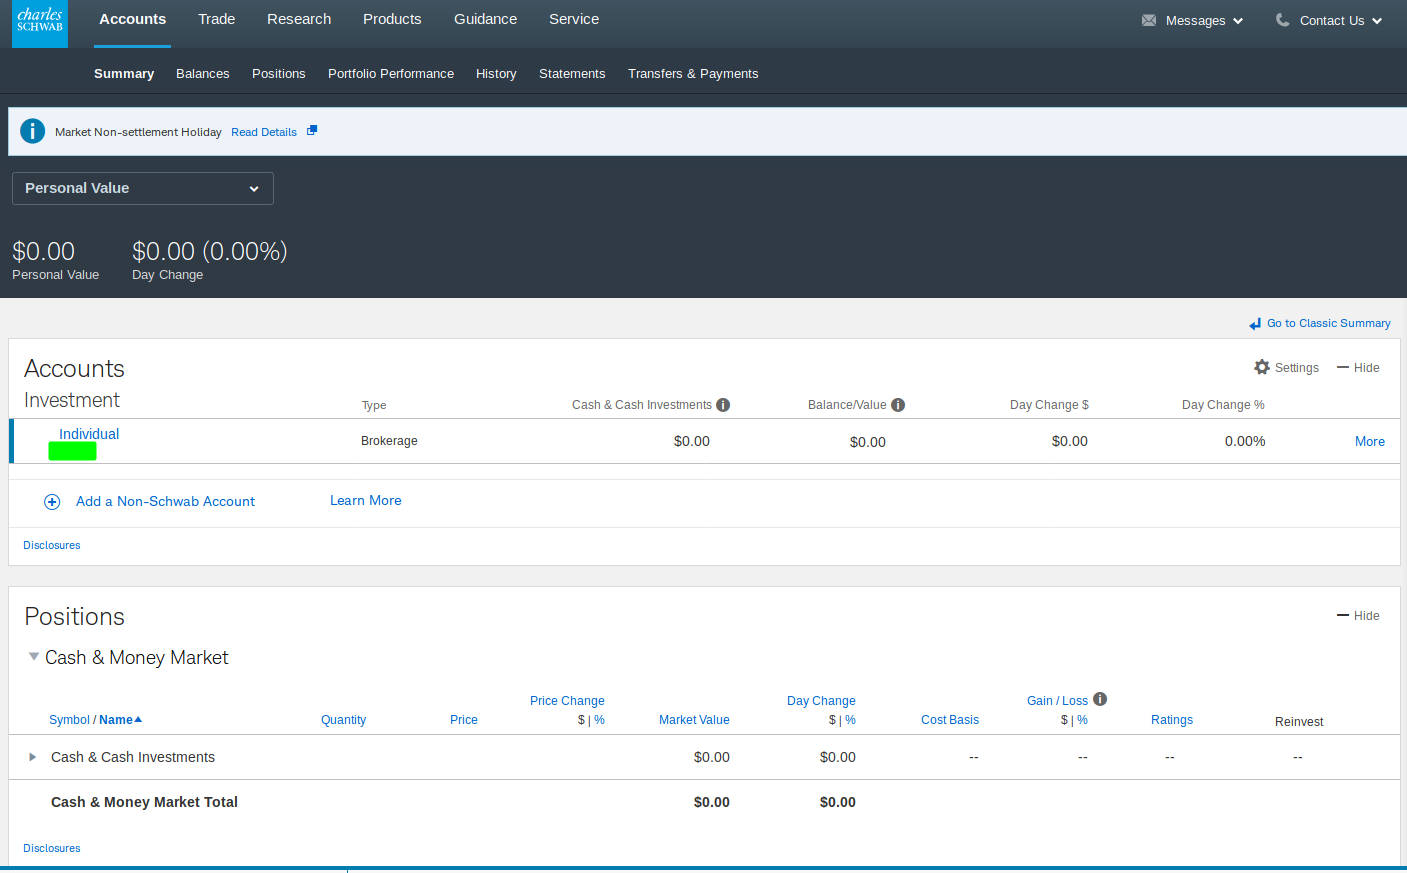Screen dimensions: 1407x873
Task: Sort by Market Value column
Action: point(694,720)
